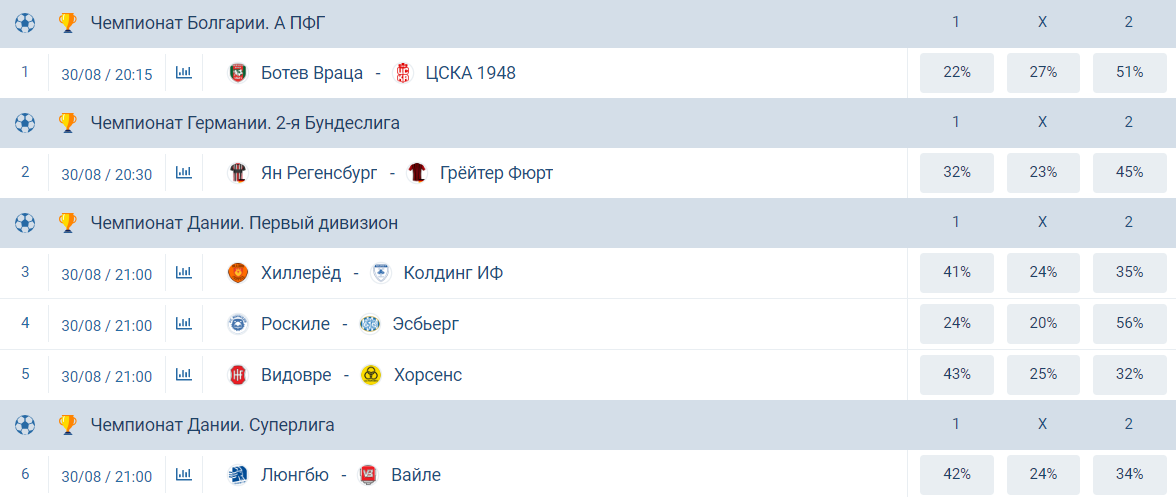Click Хорсенс yellow team logo
Viewport: 1176px width, 497px height.
pyautogui.click(x=371, y=375)
